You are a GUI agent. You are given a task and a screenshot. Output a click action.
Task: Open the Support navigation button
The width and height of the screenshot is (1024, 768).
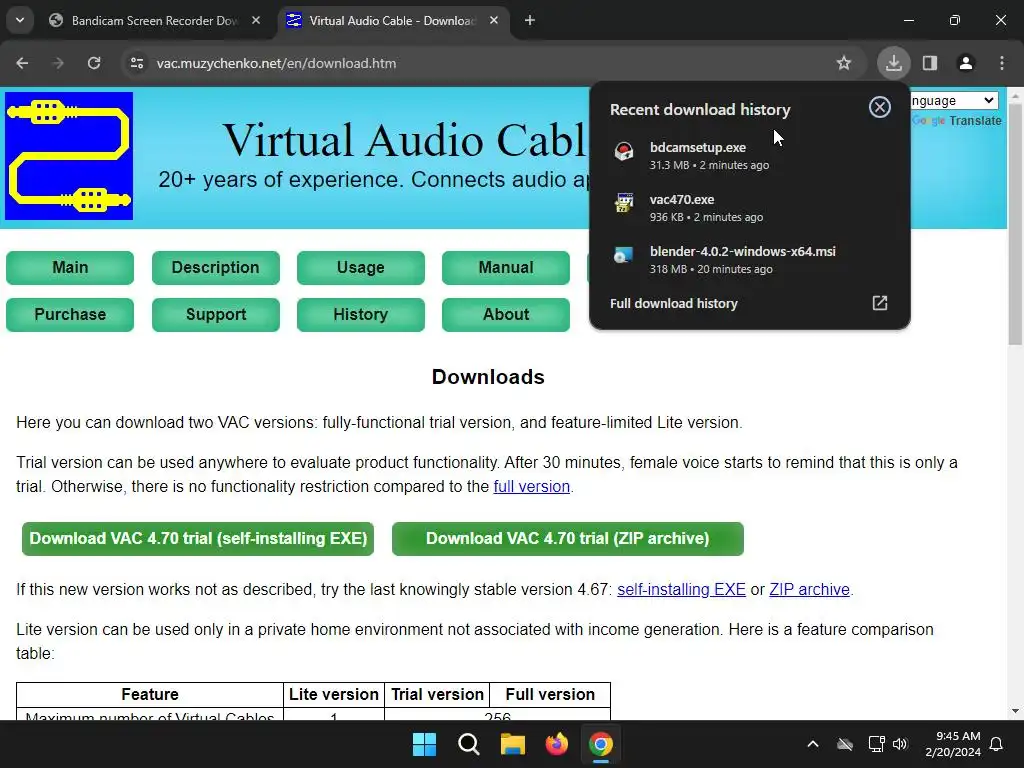(216, 315)
